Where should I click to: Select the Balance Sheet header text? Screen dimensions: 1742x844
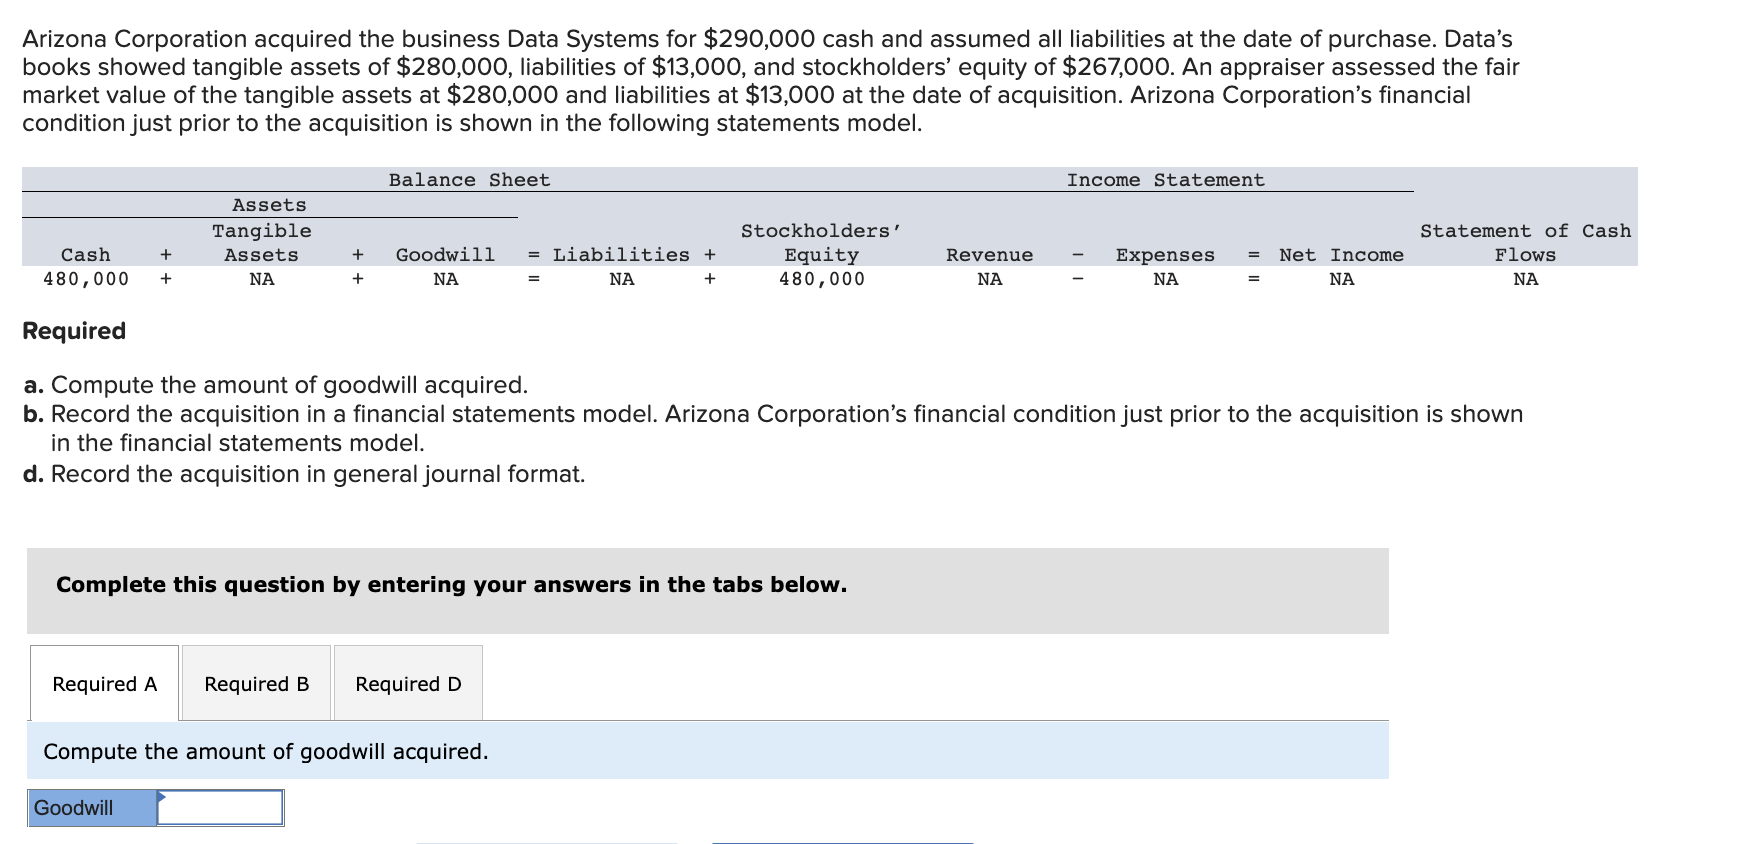coord(469,180)
